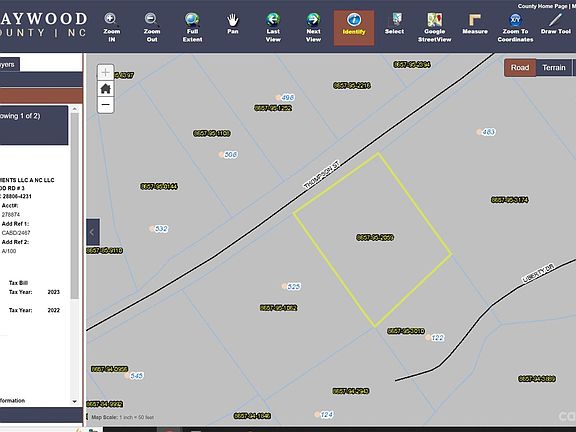576x432 pixels.
Task: Select the Zoom Out tool
Action: click(152, 28)
